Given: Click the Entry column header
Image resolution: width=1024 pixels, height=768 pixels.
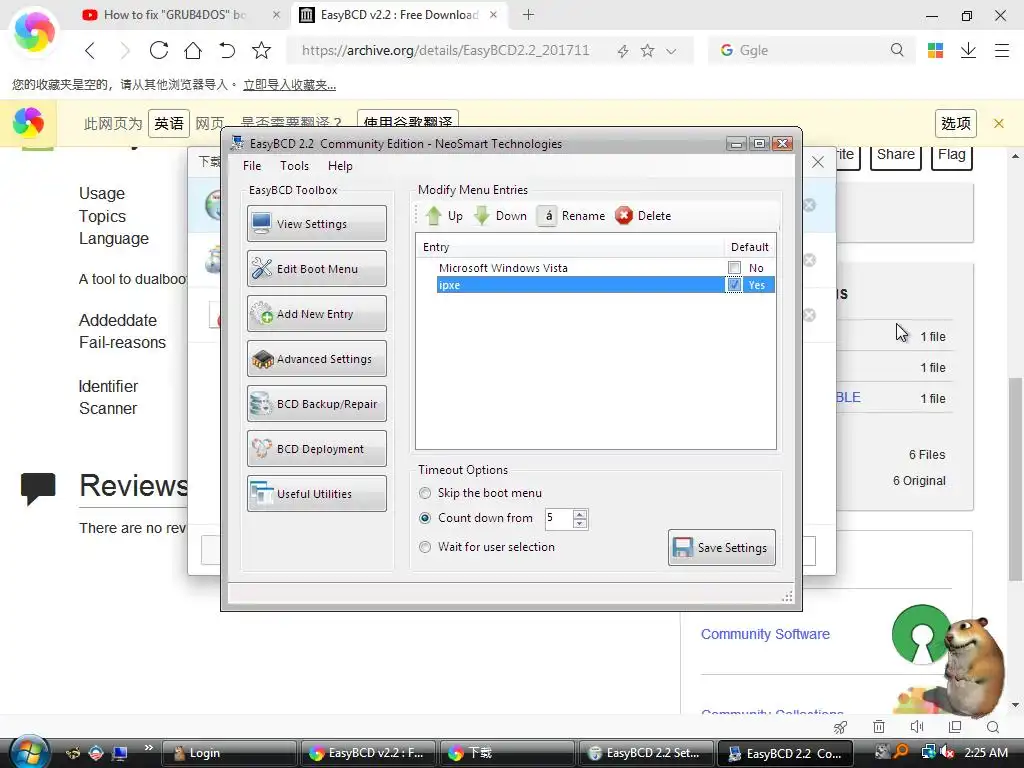Looking at the screenshot, I should click(569, 247).
